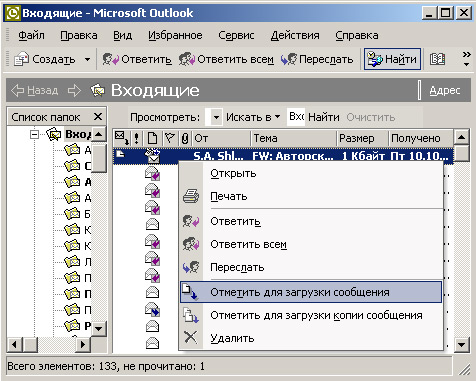Choose Отметить для загрузки копии сообщения
The height and width of the screenshot is (381, 476).
pyautogui.click(x=311, y=315)
